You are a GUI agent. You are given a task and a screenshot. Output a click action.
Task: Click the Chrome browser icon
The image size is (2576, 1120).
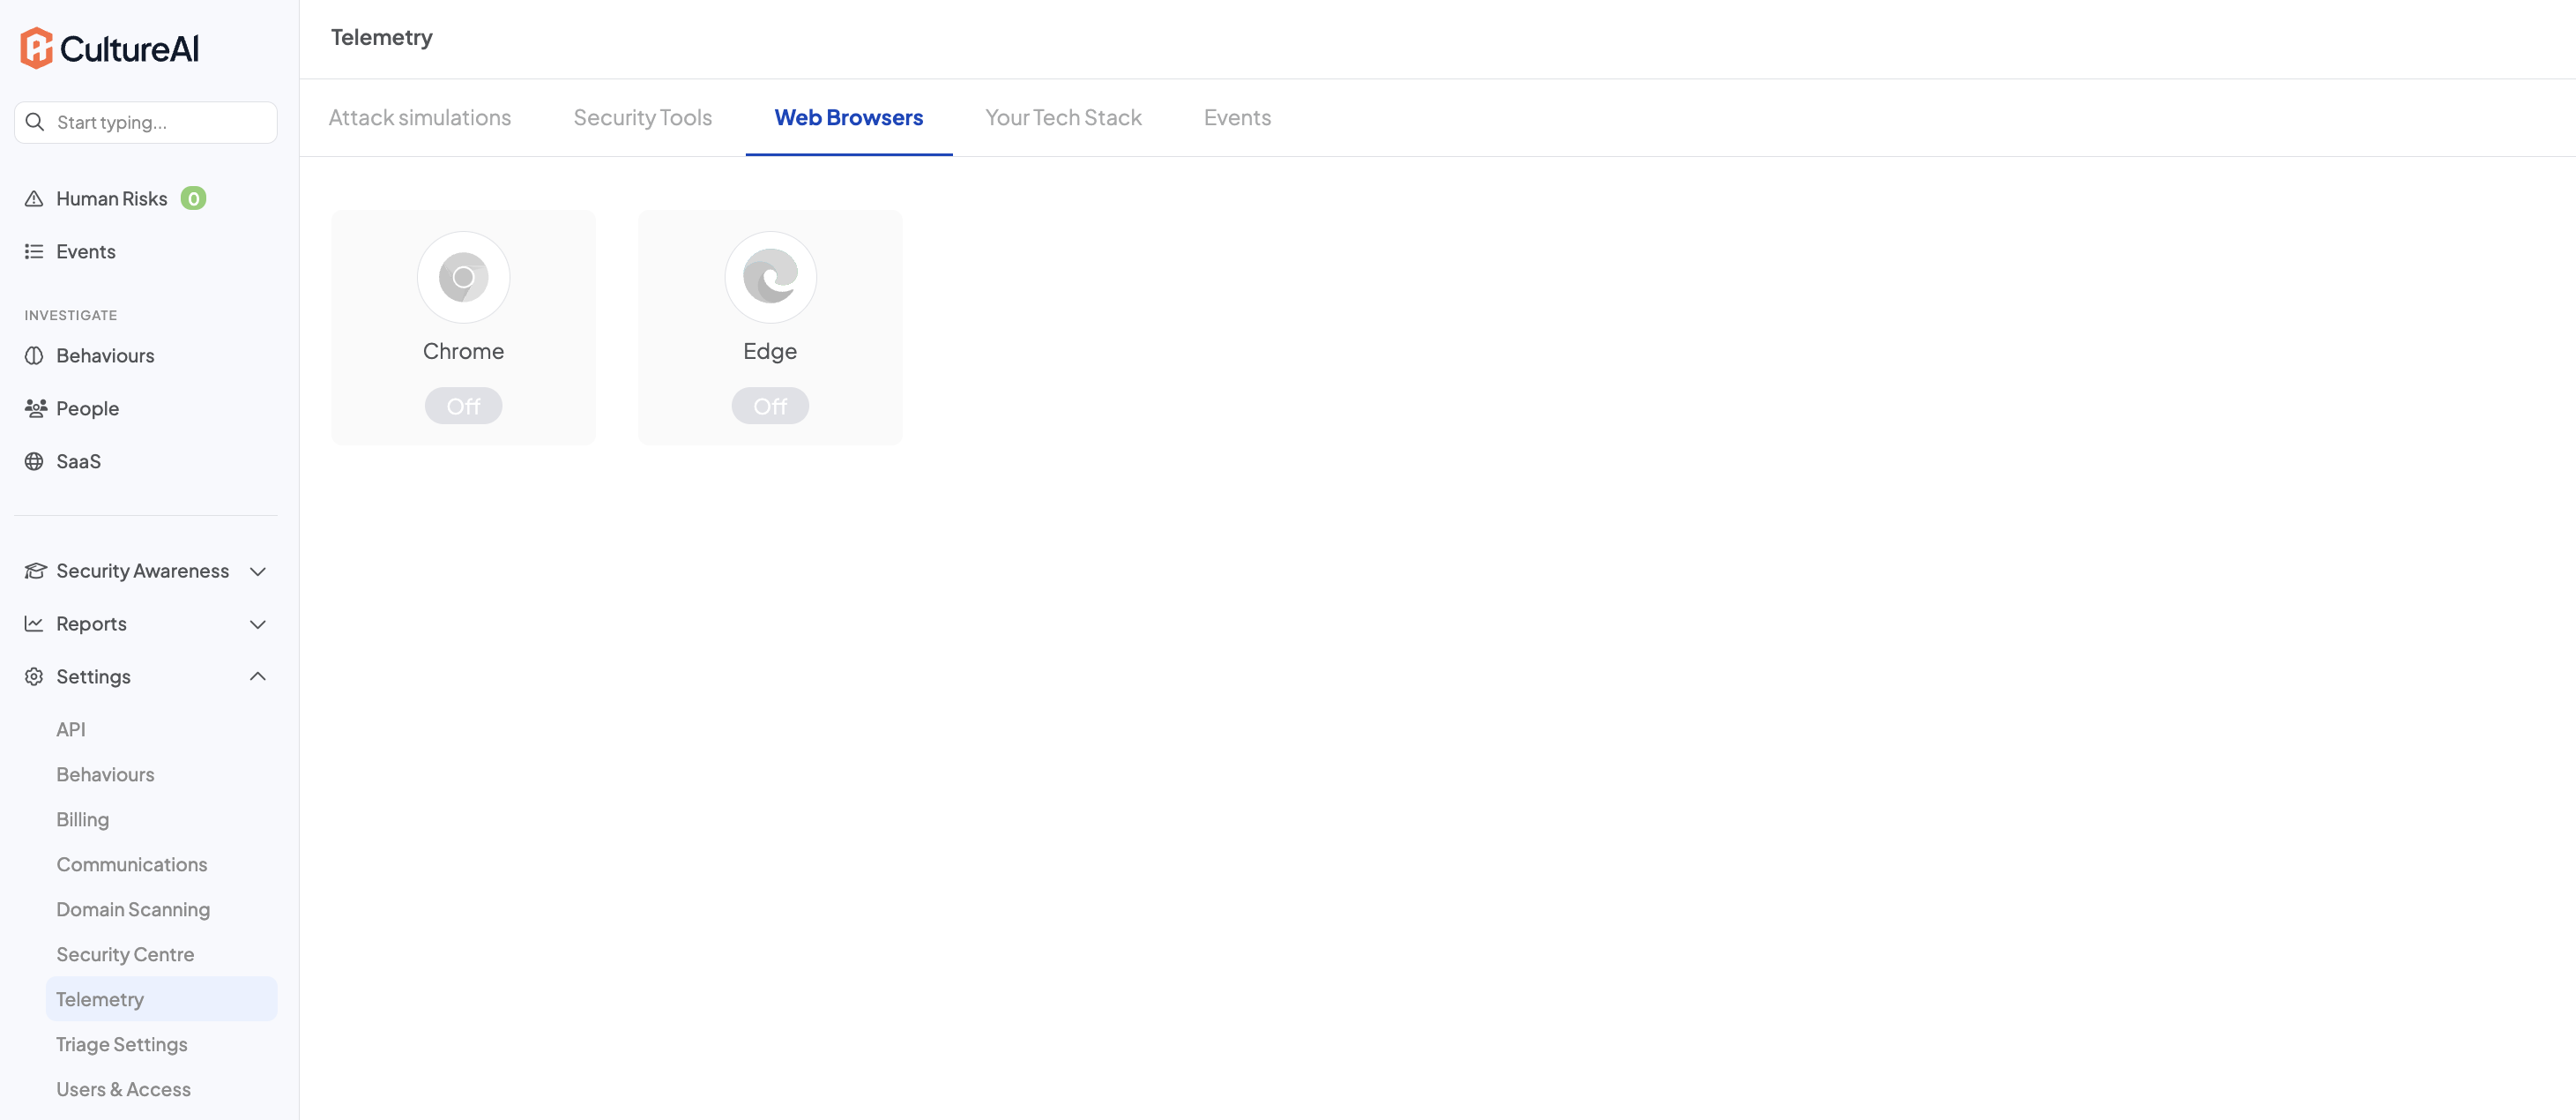463,277
